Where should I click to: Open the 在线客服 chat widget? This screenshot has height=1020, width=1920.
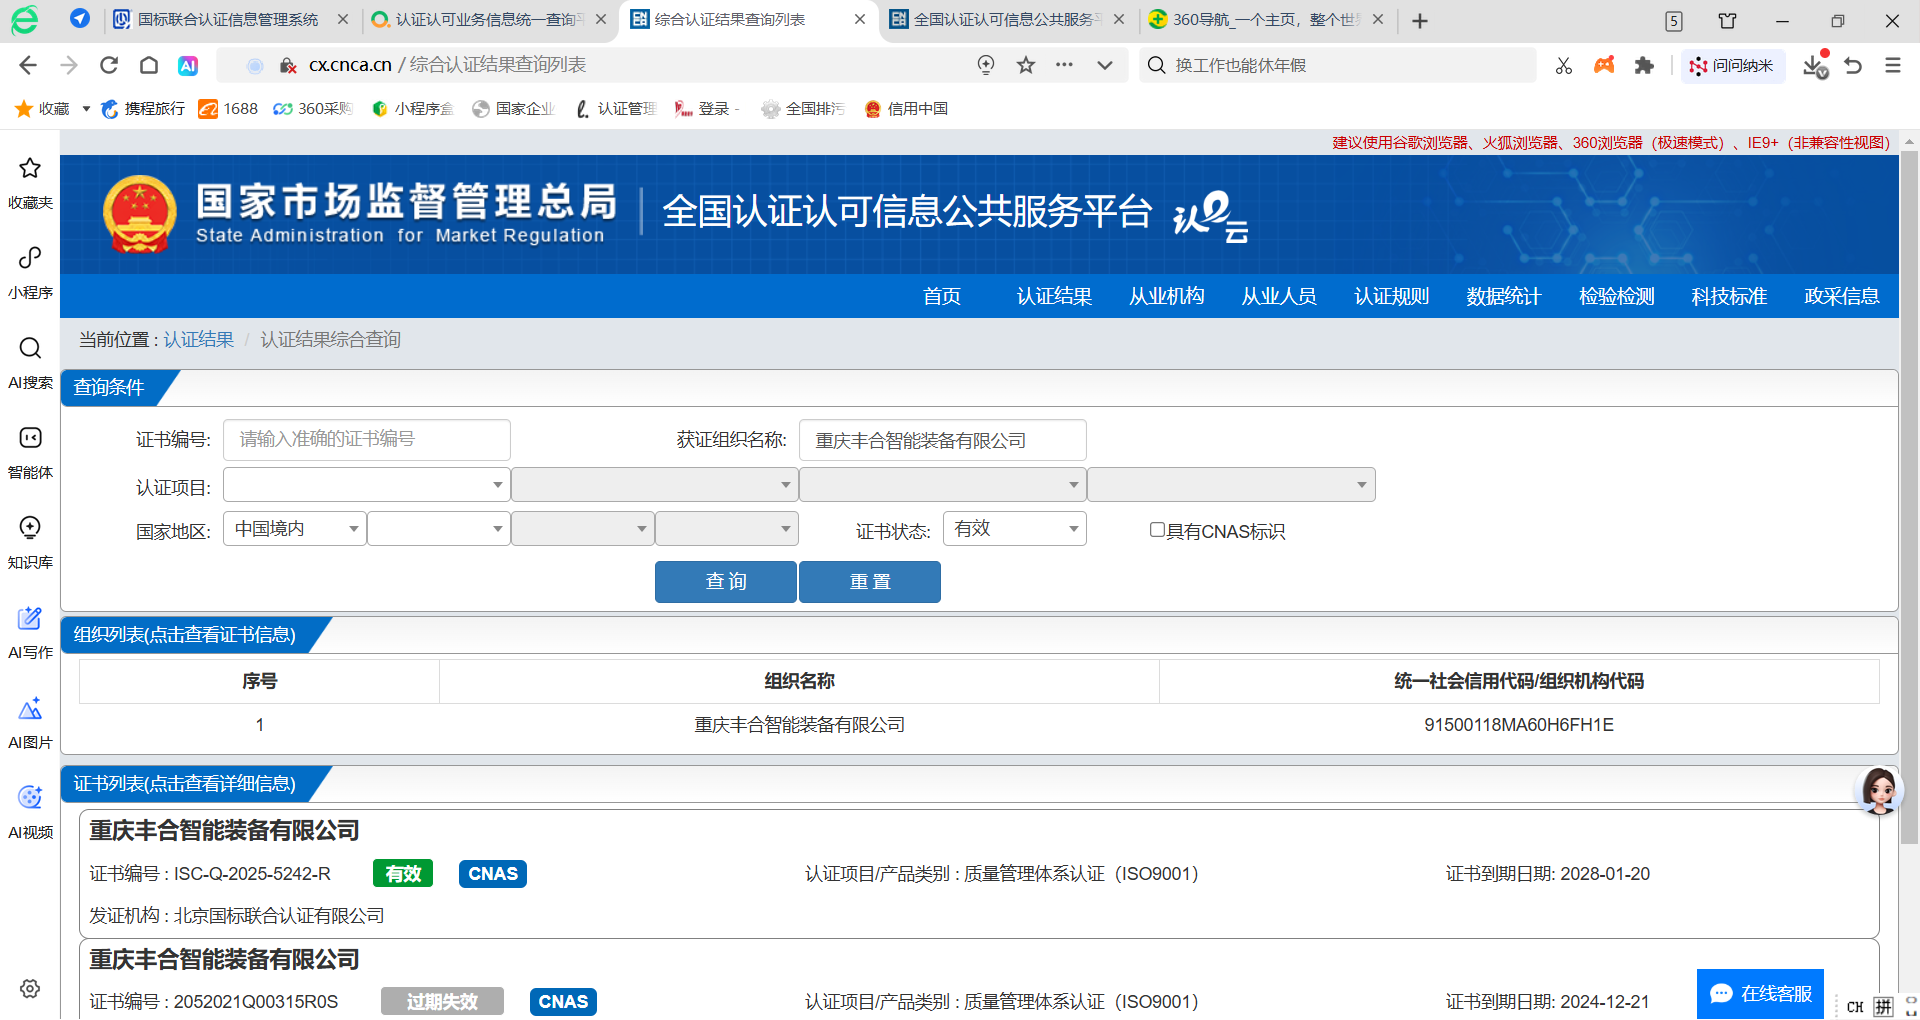pyautogui.click(x=1760, y=993)
